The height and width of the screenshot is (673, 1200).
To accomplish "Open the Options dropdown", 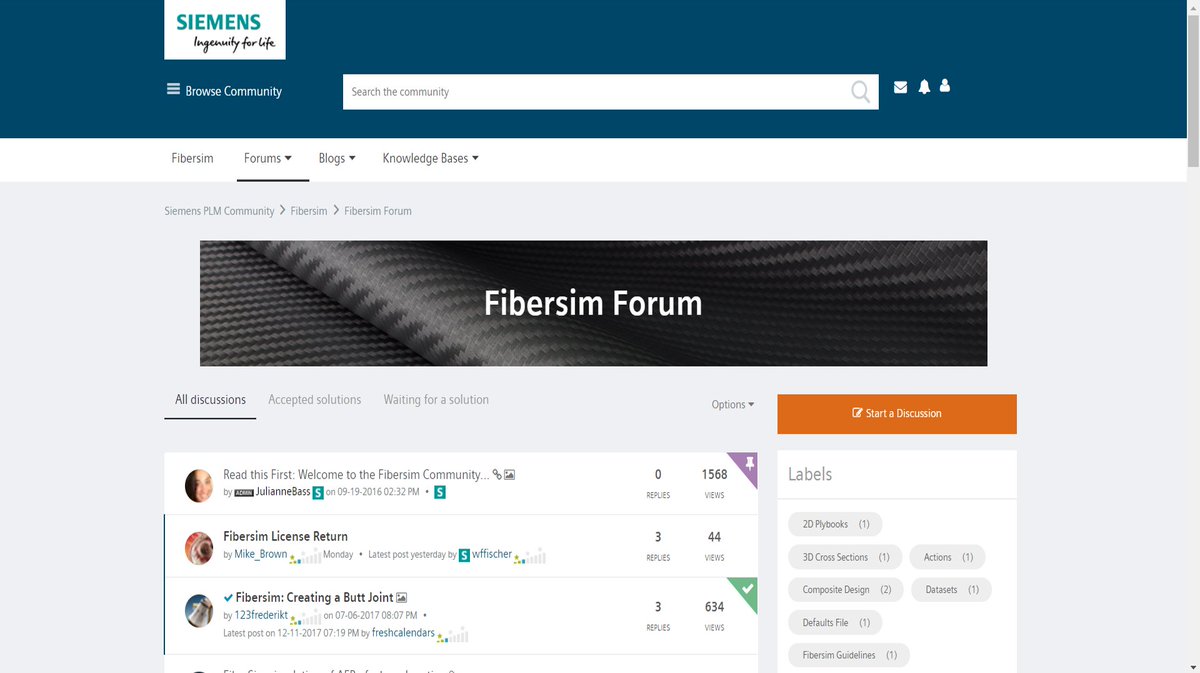I will tap(733, 405).
